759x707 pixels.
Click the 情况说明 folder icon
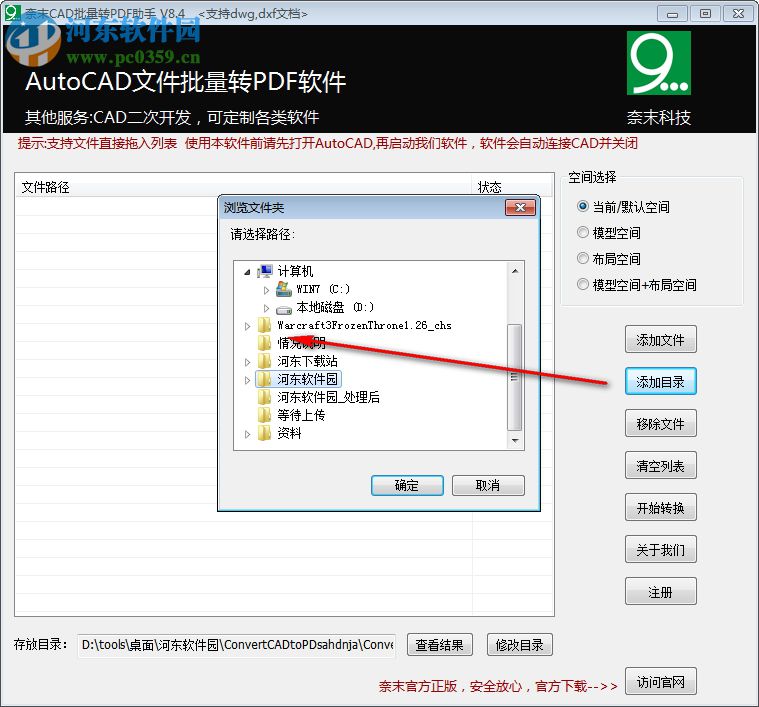(x=264, y=343)
